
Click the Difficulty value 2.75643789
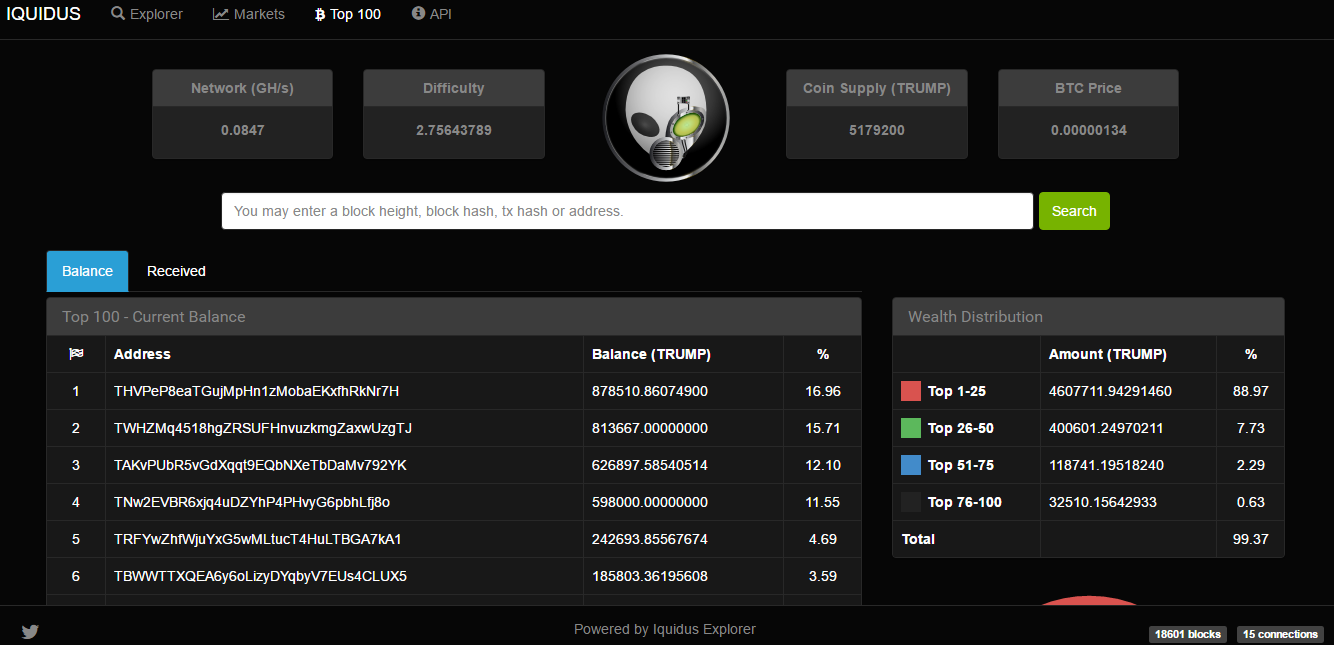[x=454, y=130]
